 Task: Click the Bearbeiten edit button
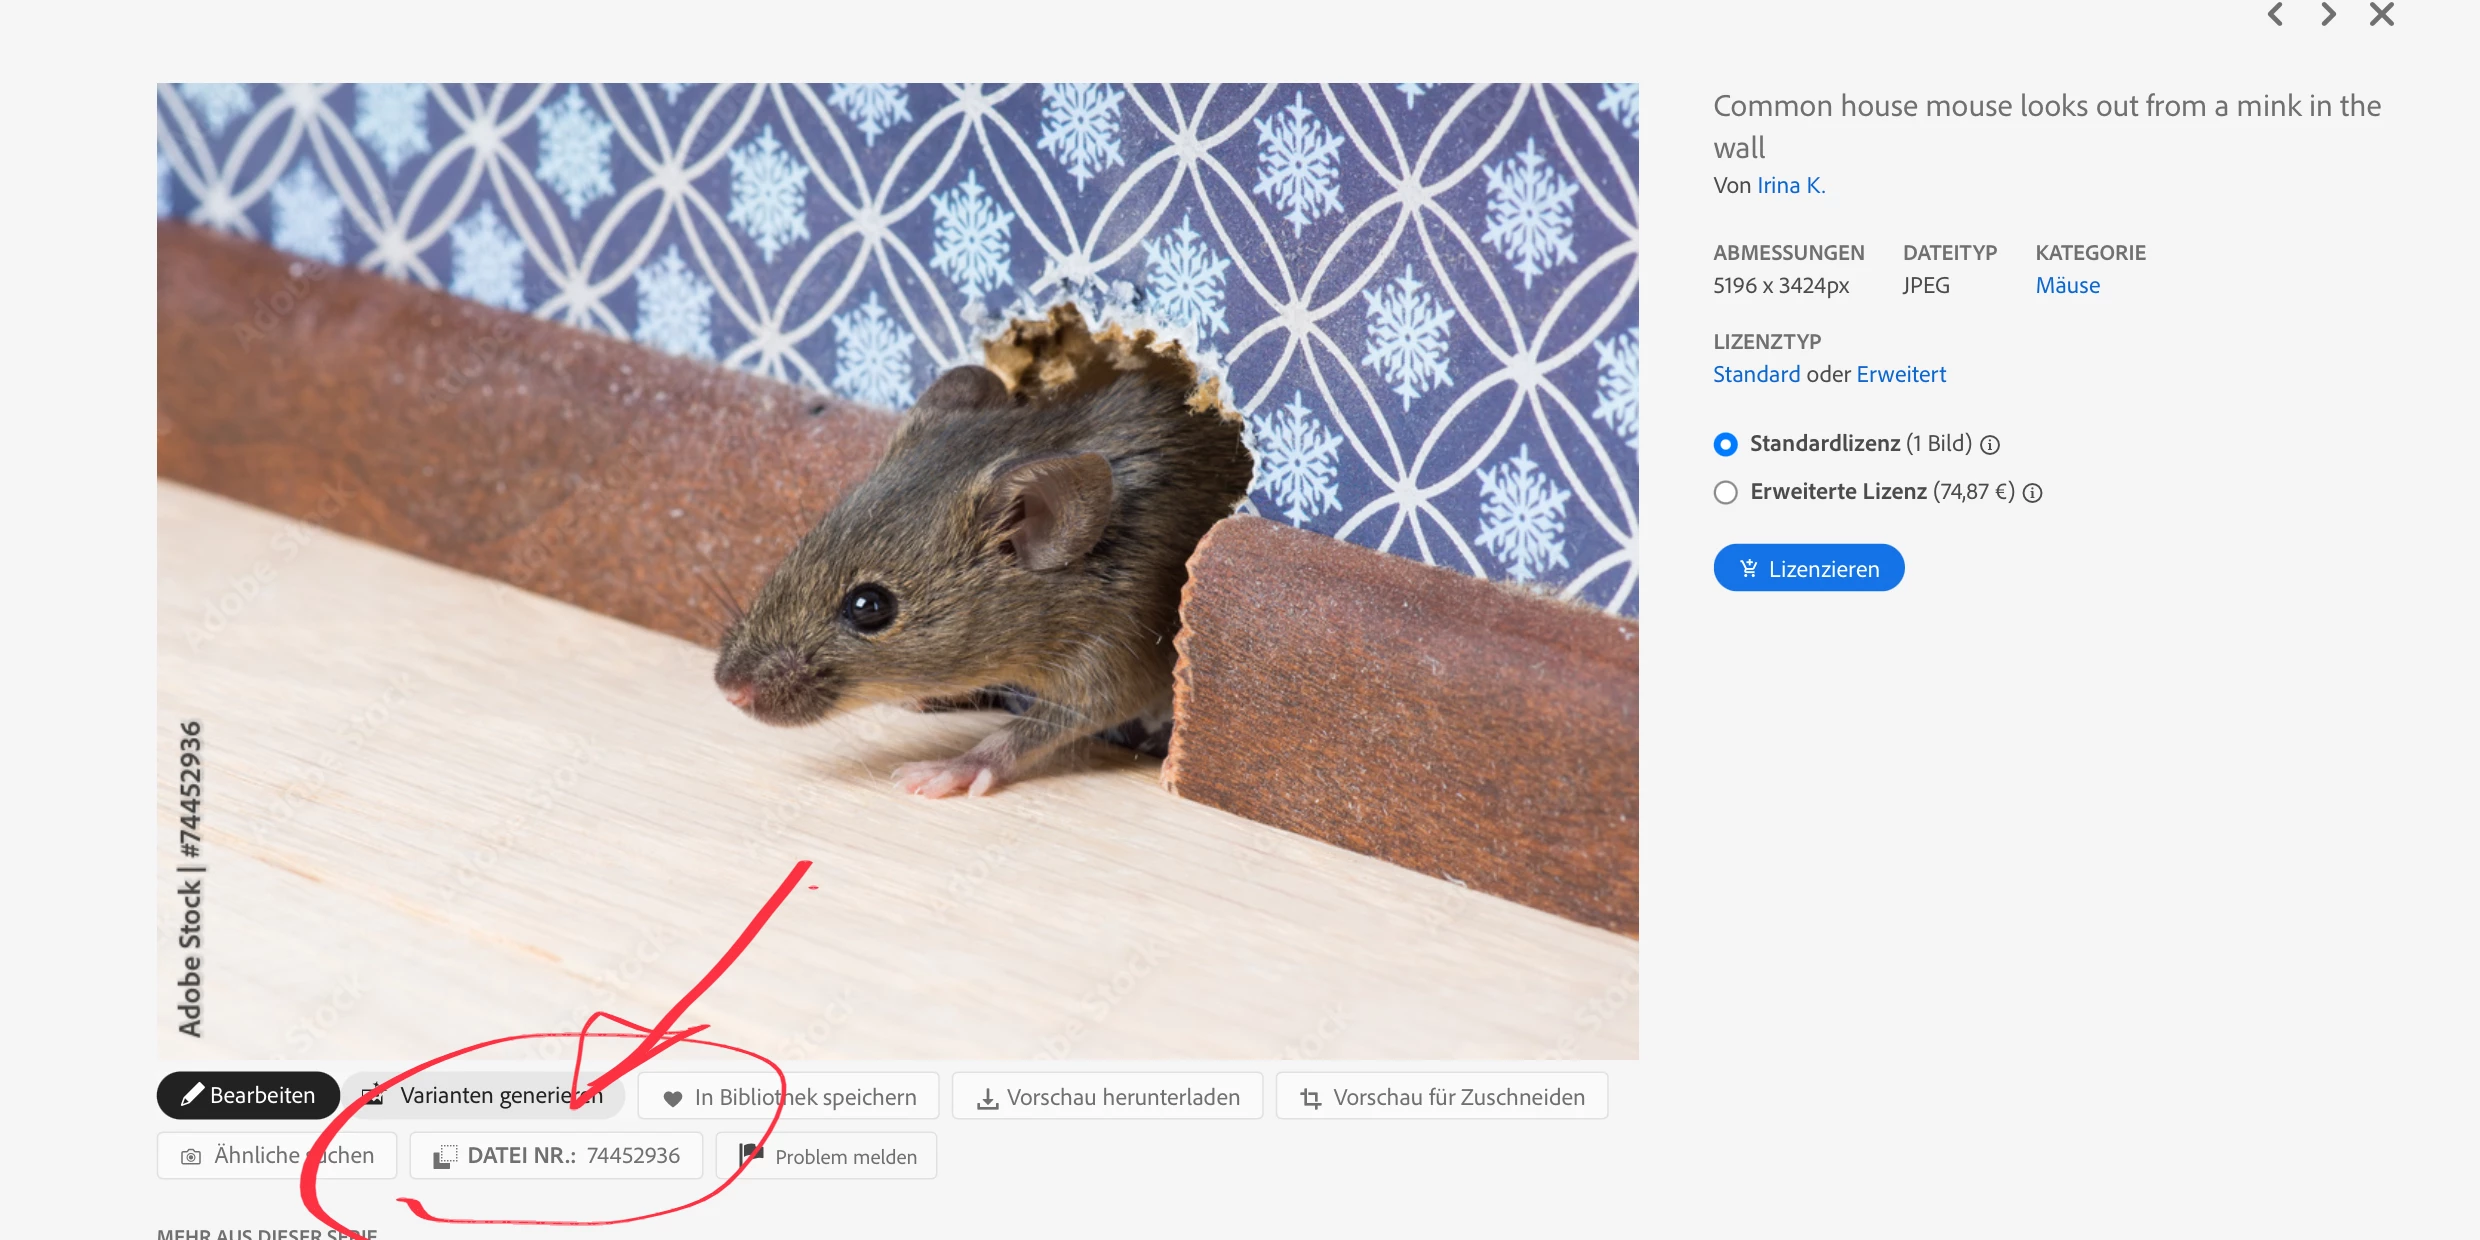tap(248, 1096)
